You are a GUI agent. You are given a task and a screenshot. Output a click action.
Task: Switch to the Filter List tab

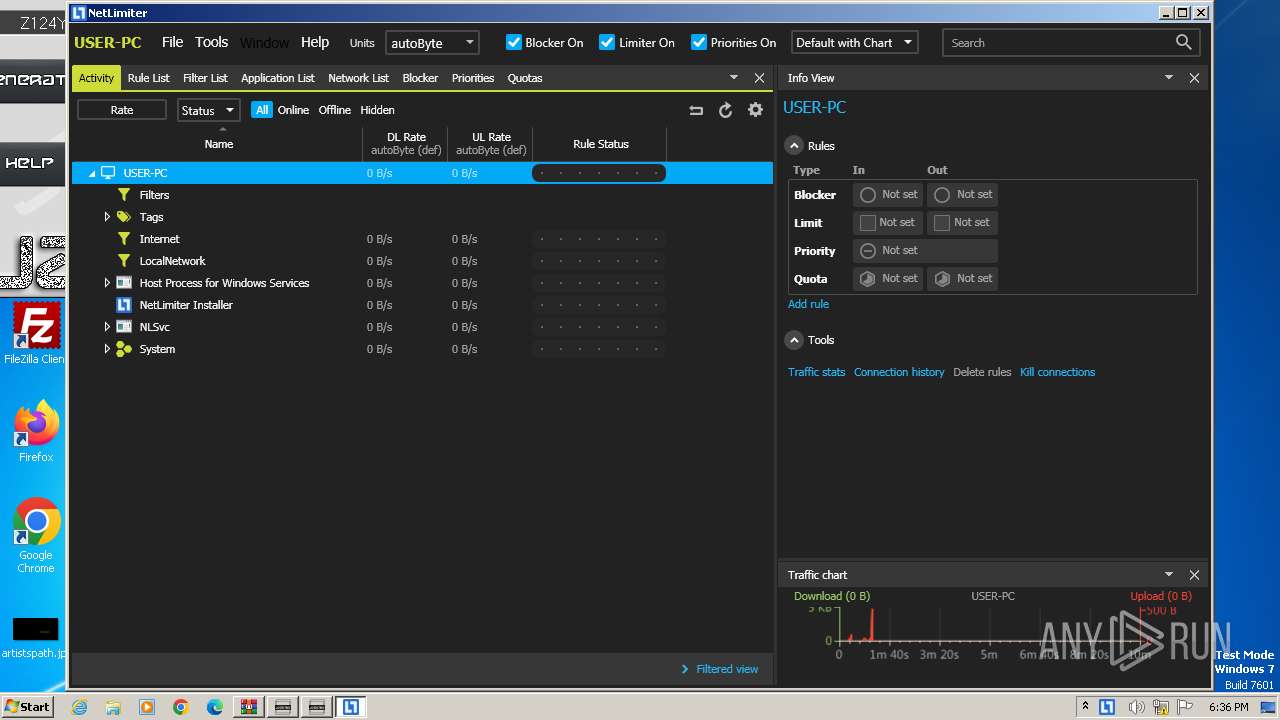pyautogui.click(x=205, y=78)
